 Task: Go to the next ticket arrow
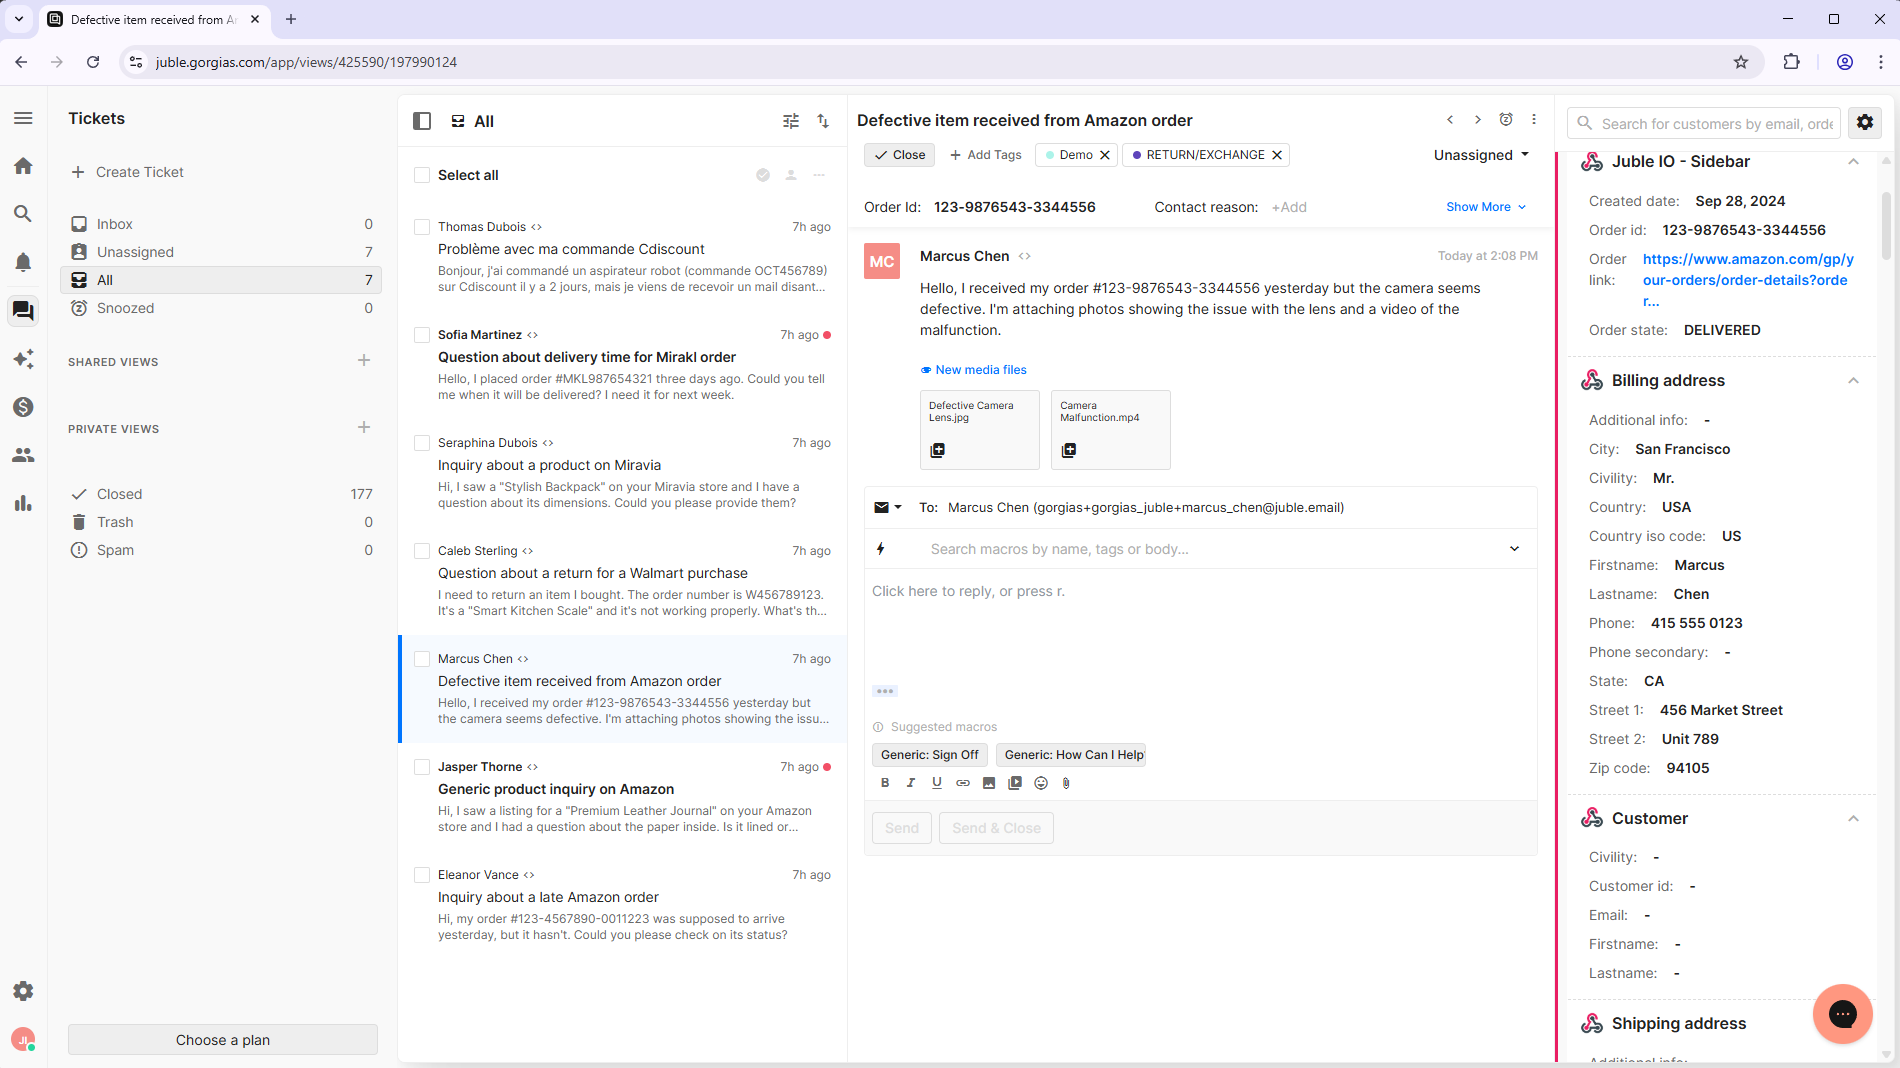coord(1478,120)
